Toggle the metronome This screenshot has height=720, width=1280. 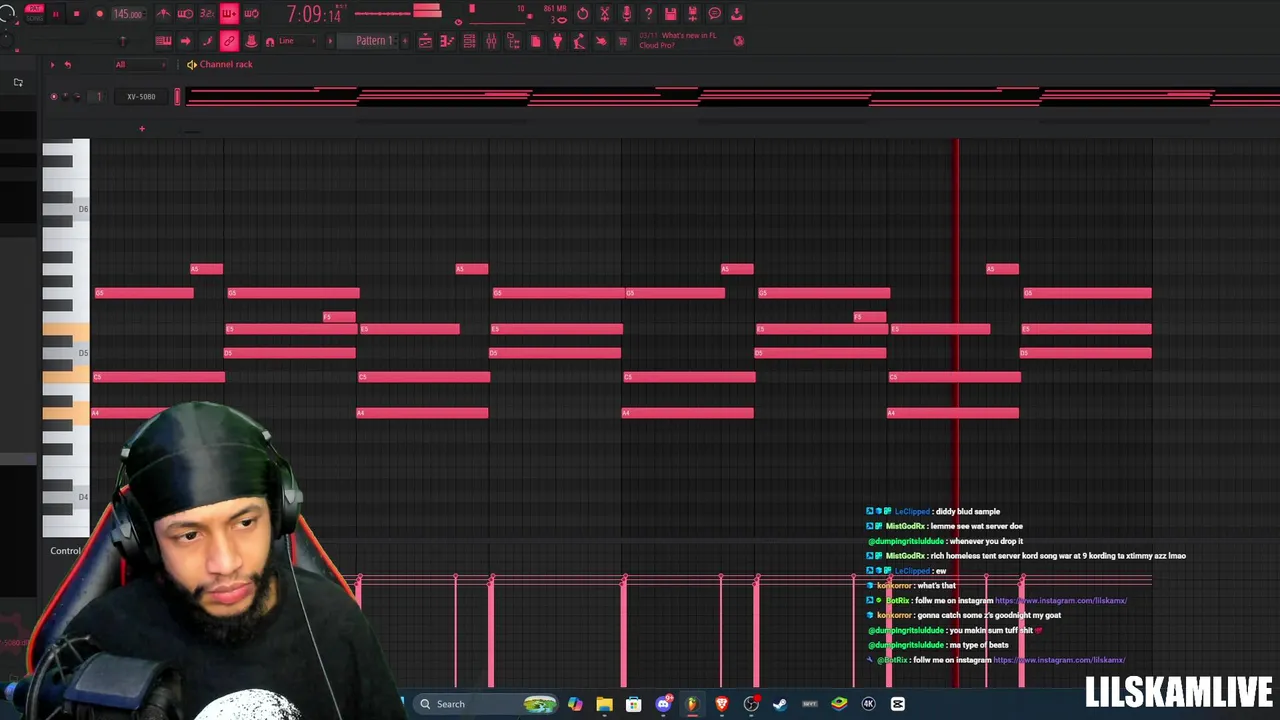163,14
